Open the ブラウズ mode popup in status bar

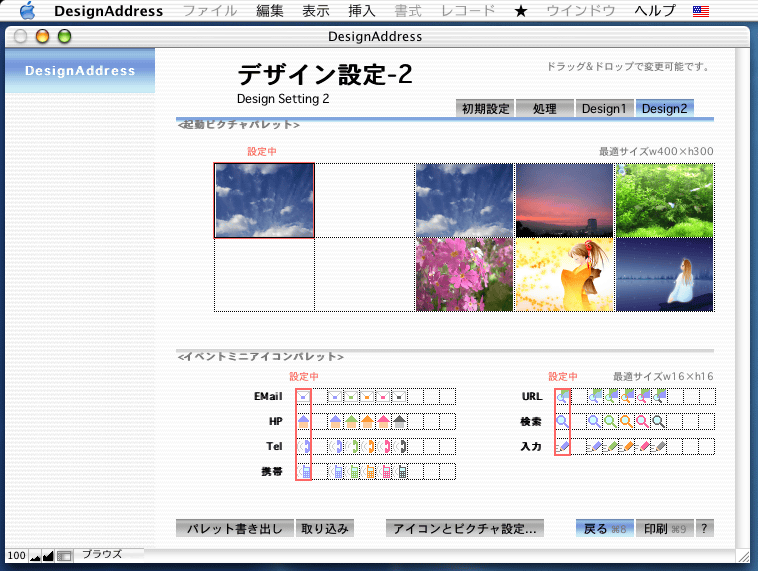(x=109, y=555)
